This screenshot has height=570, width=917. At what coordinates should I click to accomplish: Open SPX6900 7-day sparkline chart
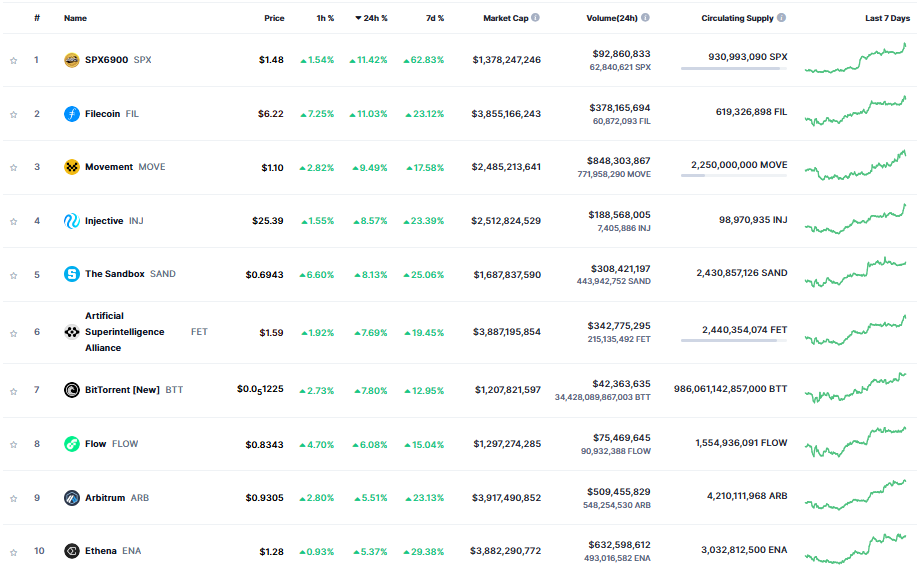point(856,58)
